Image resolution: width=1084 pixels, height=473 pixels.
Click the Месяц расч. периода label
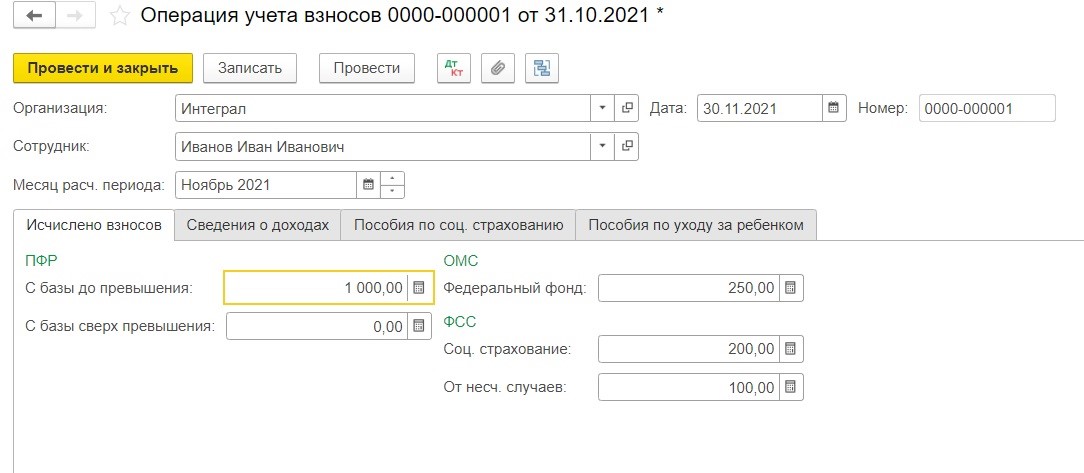(x=89, y=185)
